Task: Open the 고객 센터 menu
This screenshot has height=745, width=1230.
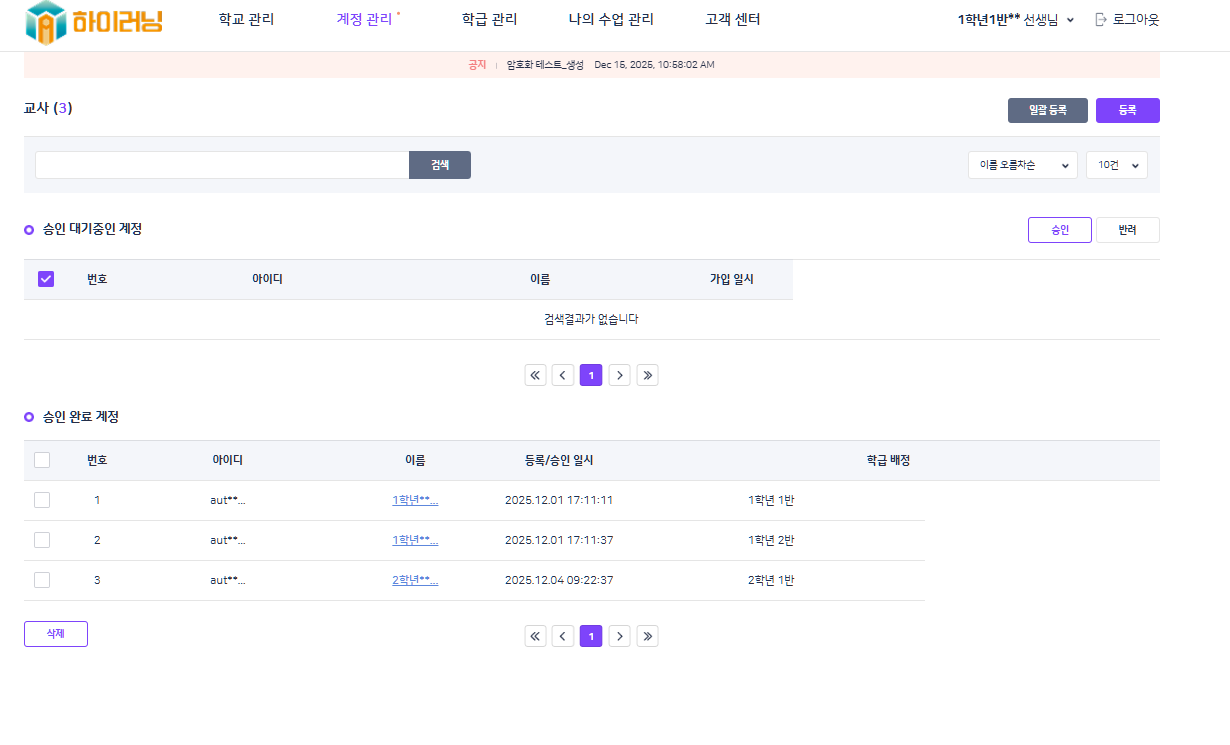Action: click(x=732, y=20)
